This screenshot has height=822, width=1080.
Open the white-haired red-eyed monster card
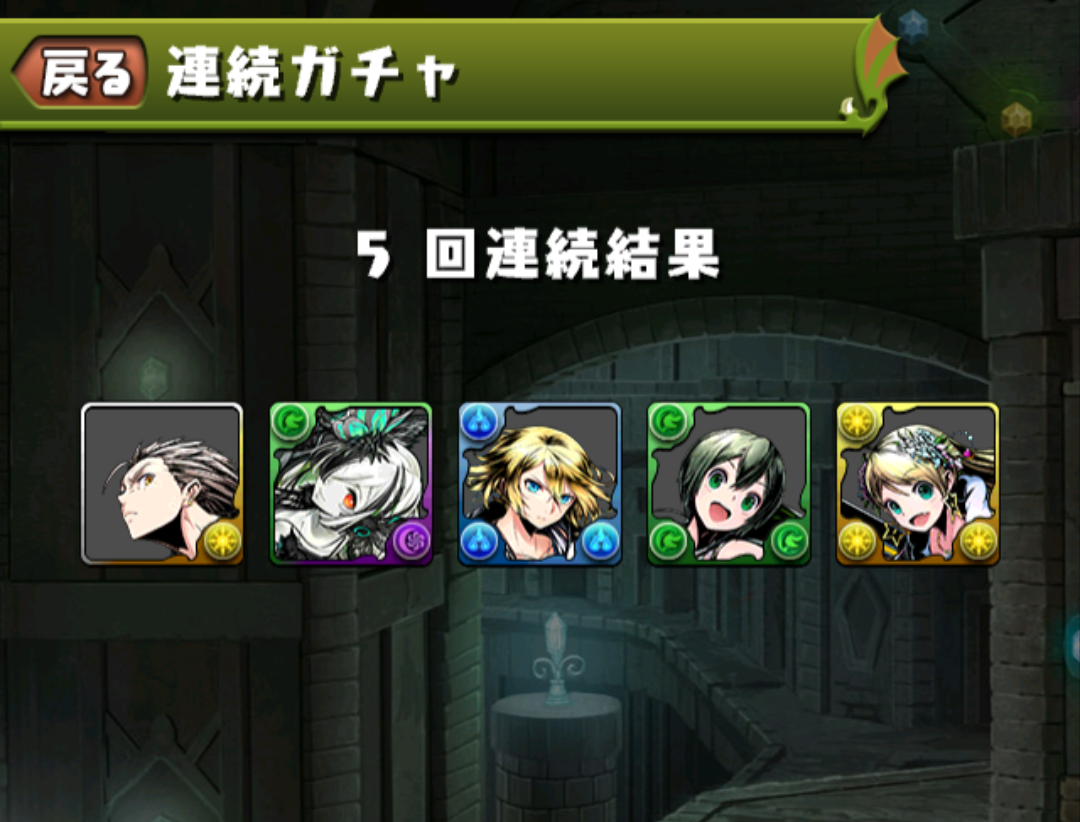coord(351,484)
